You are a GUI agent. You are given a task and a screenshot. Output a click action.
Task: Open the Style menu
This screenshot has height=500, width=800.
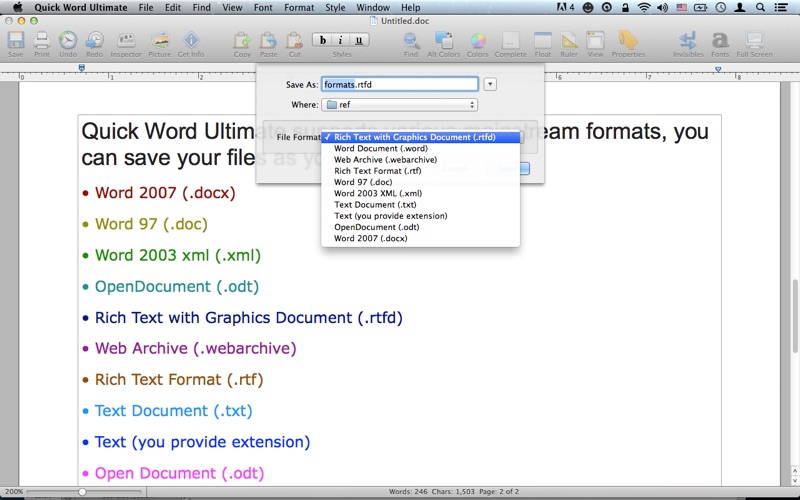click(x=335, y=7)
